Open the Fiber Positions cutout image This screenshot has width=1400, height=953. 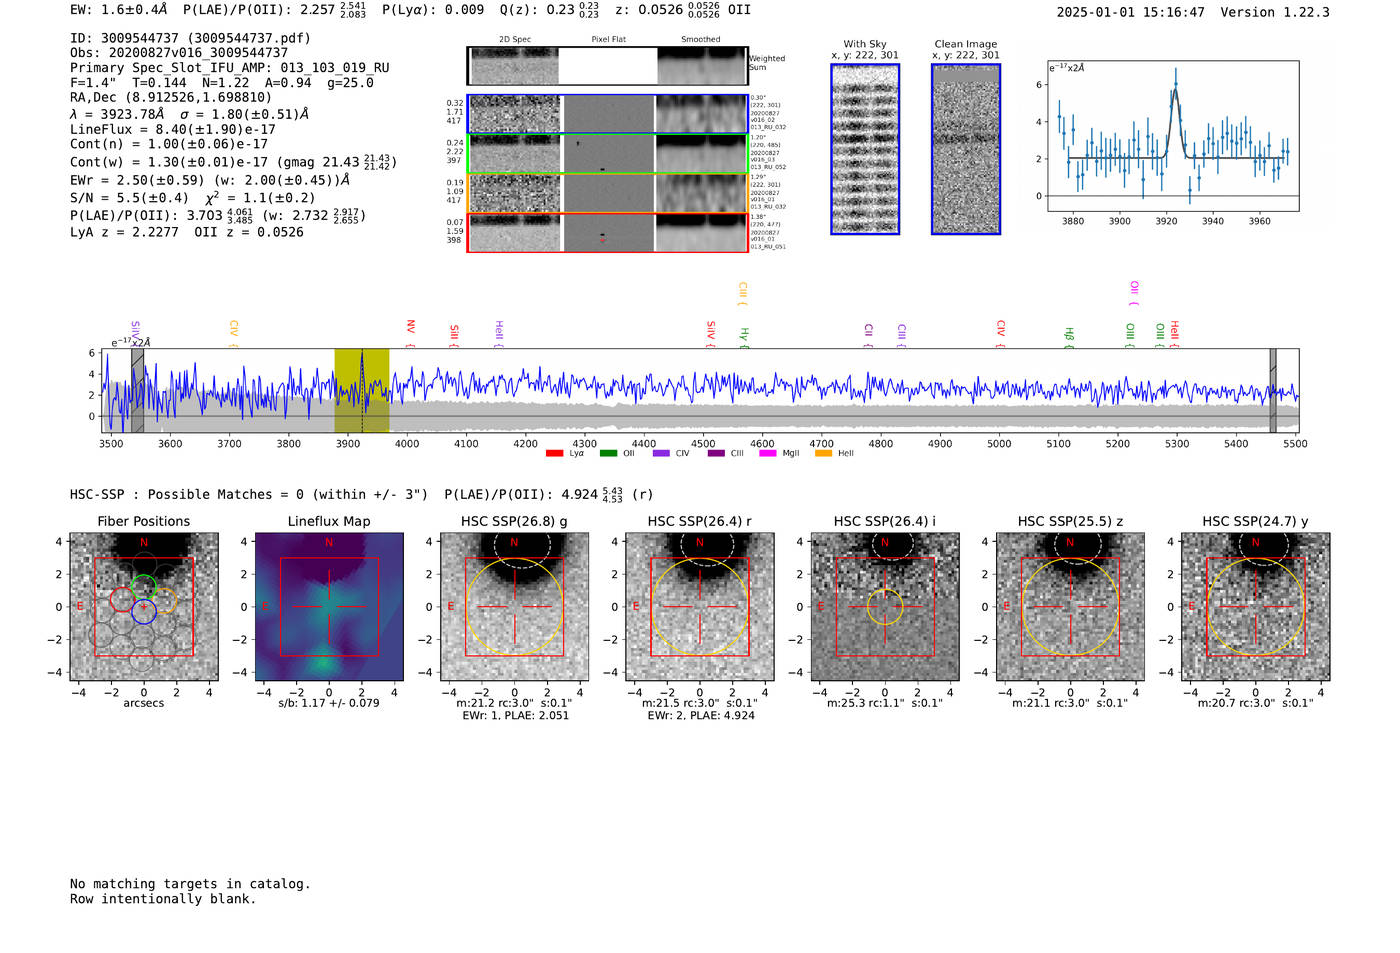[144, 606]
